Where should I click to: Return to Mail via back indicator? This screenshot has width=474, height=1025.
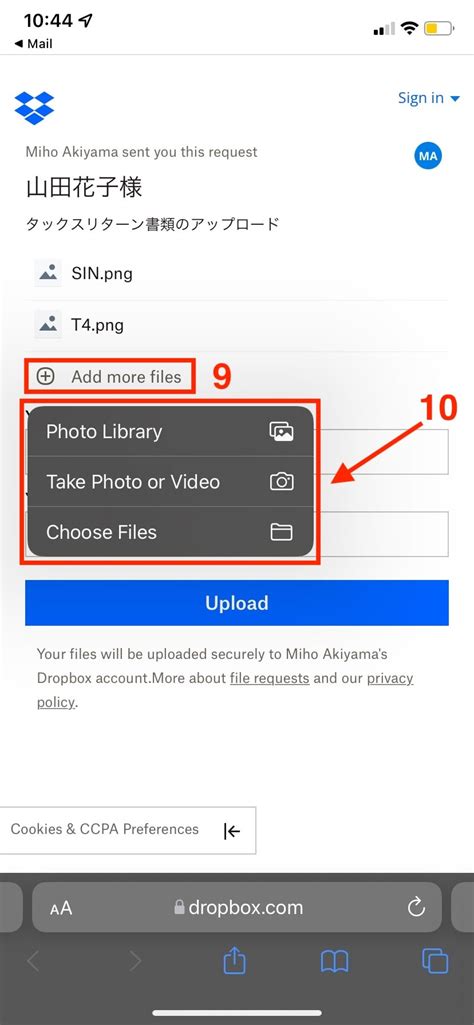click(33, 44)
